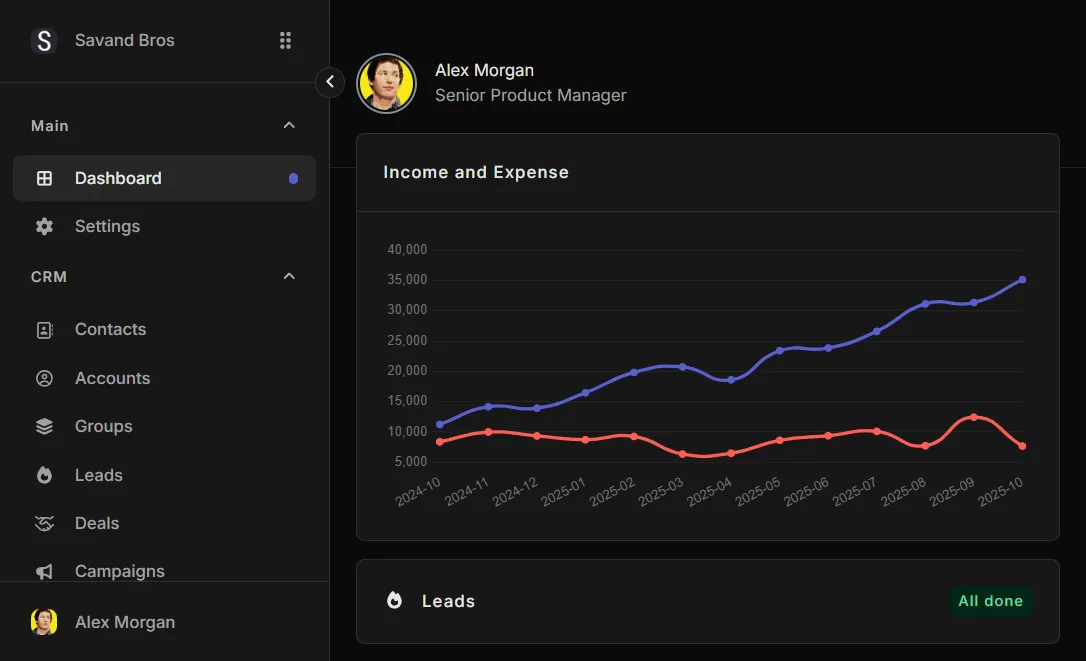Viewport: 1086px width, 661px height.
Task: Click the Groups layers icon
Action: click(x=44, y=426)
